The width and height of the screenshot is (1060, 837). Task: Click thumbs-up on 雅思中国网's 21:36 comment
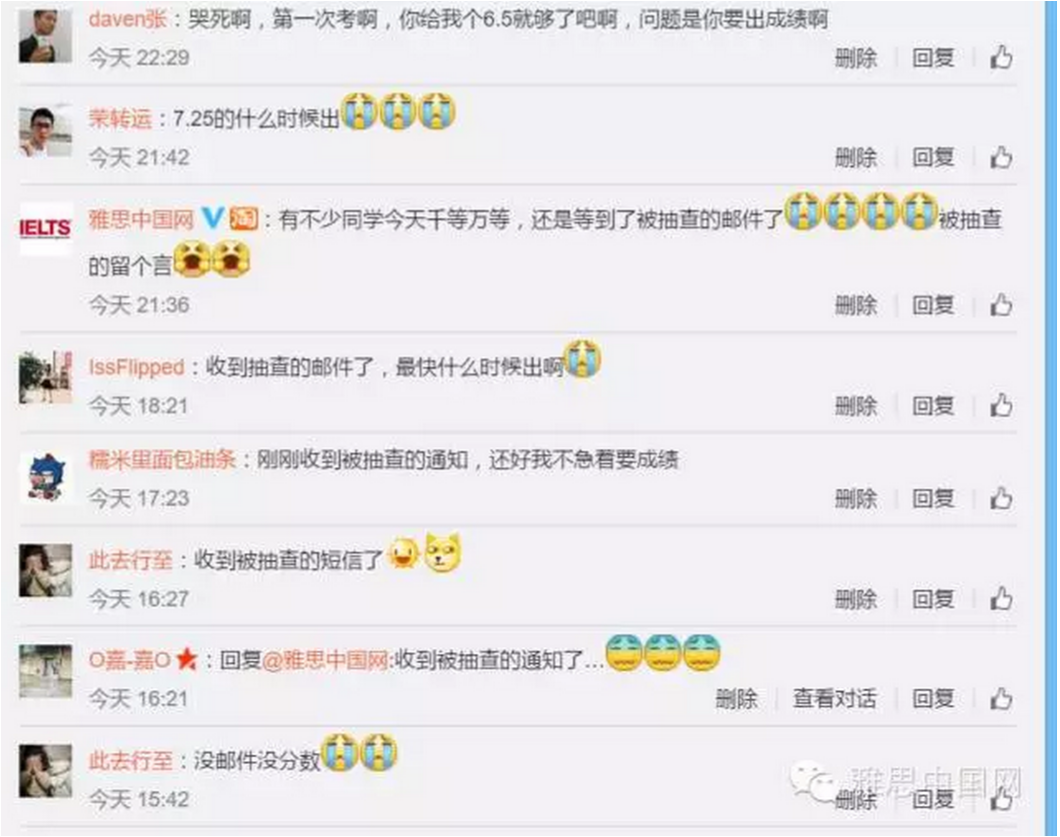pyautogui.click(x=1001, y=305)
